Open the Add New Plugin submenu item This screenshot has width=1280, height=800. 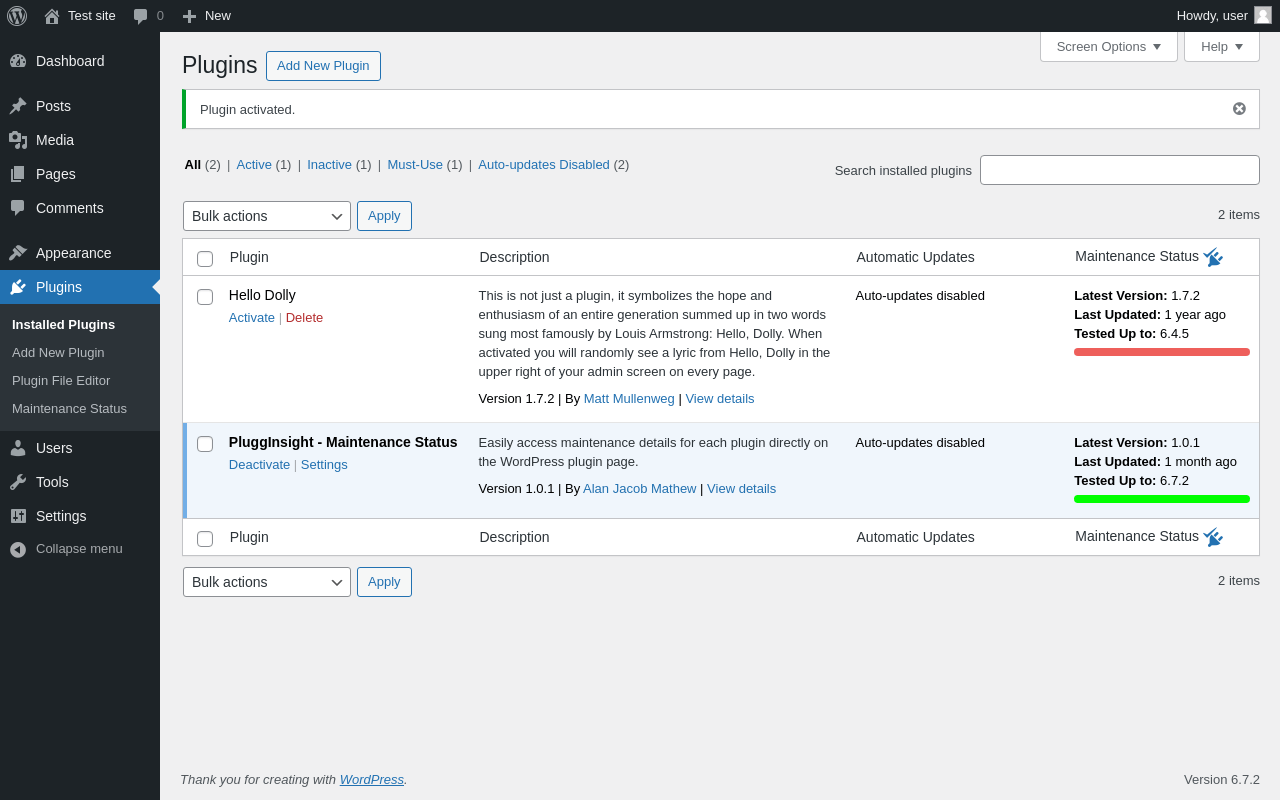pyautogui.click(x=58, y=353)
